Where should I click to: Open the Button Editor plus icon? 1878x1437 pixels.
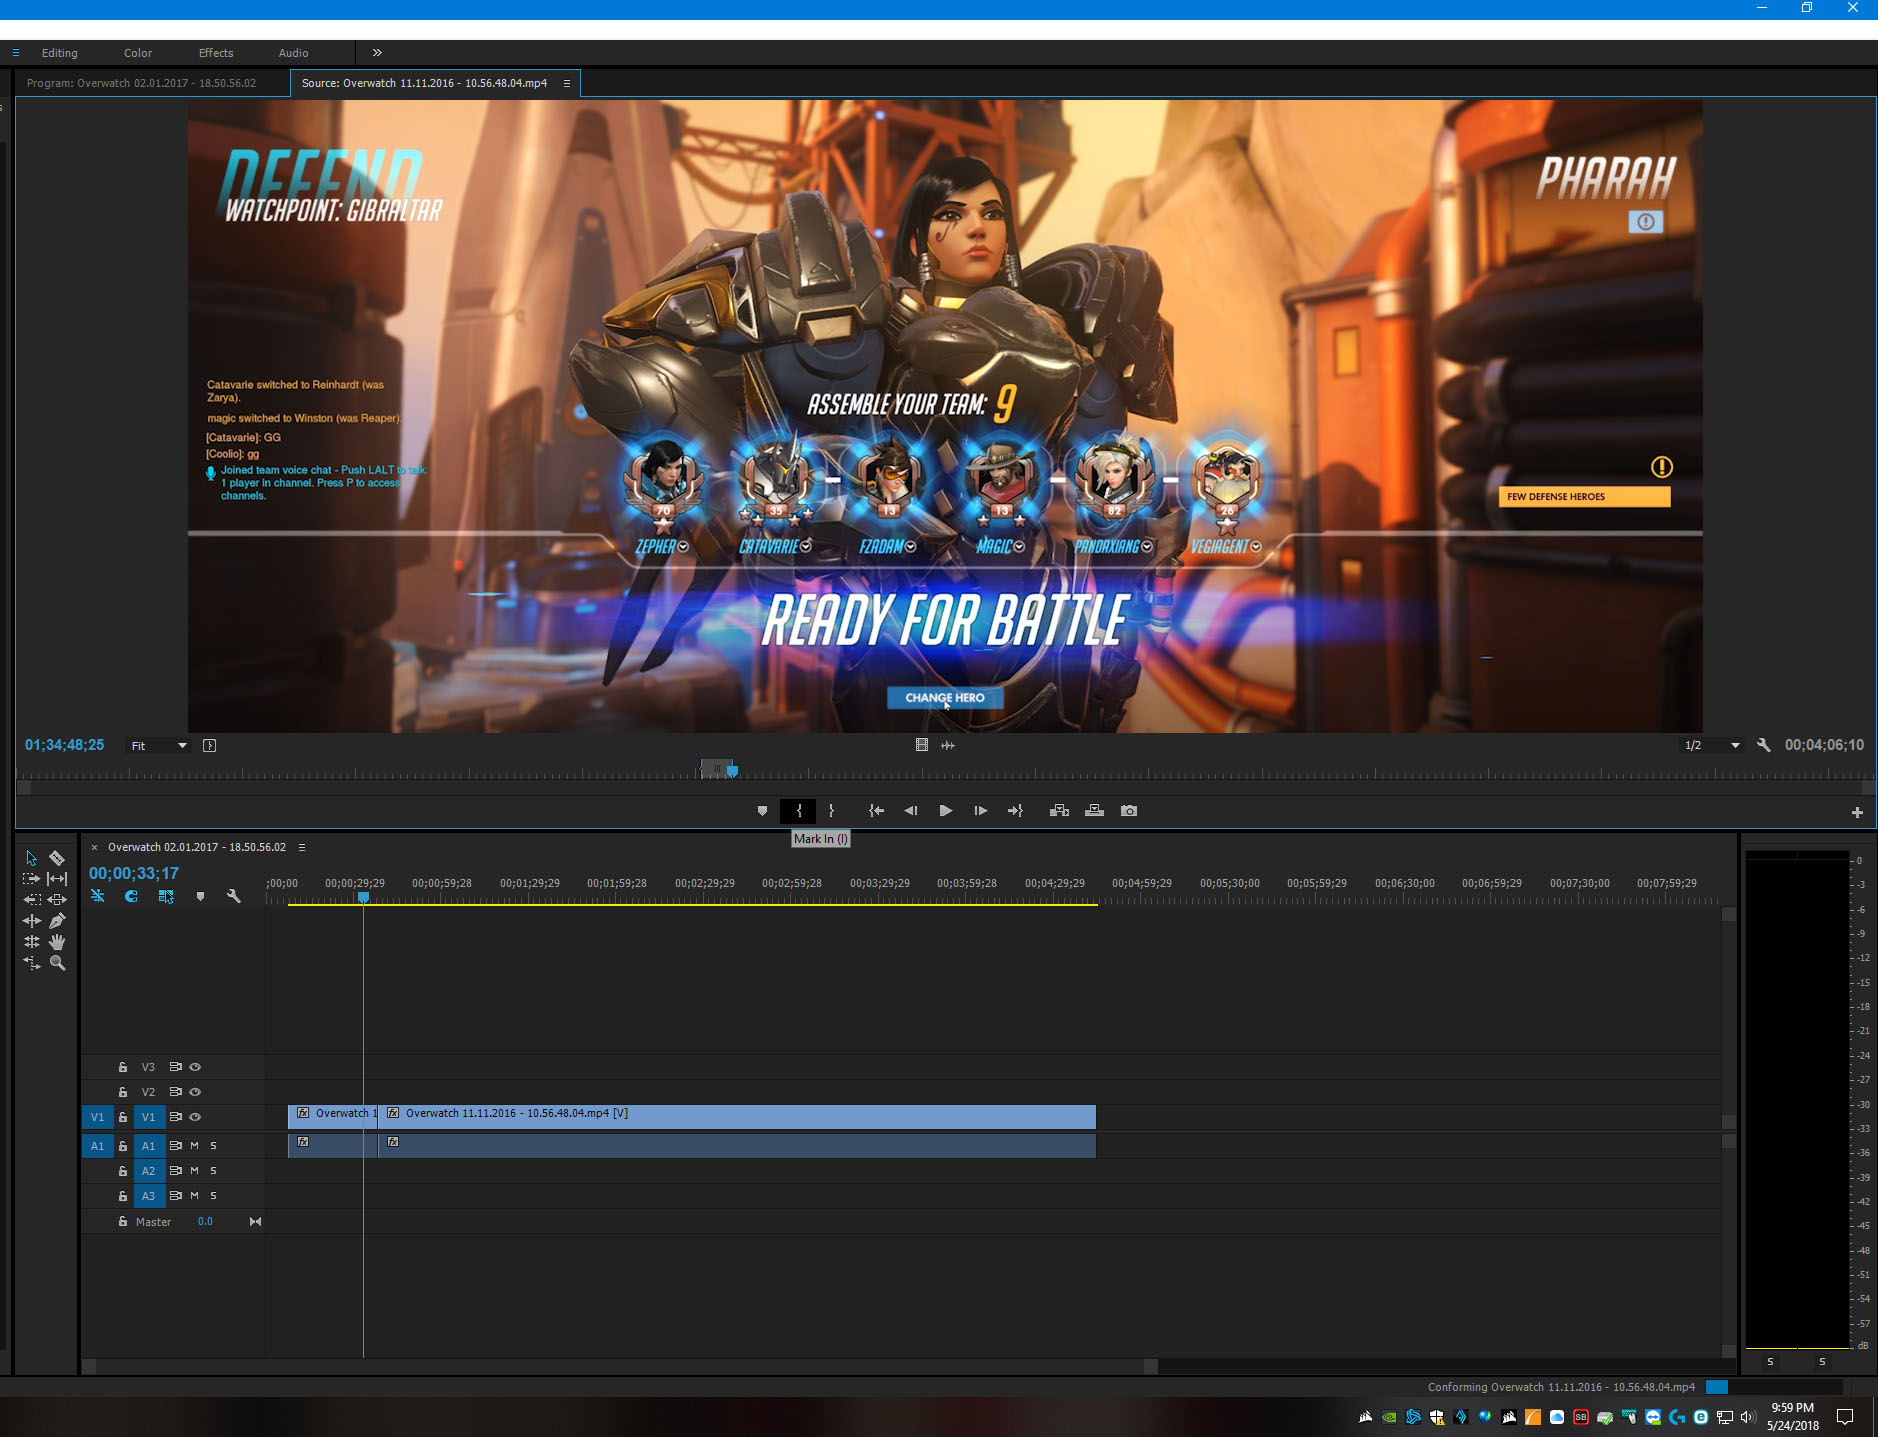click(1857, 813)
